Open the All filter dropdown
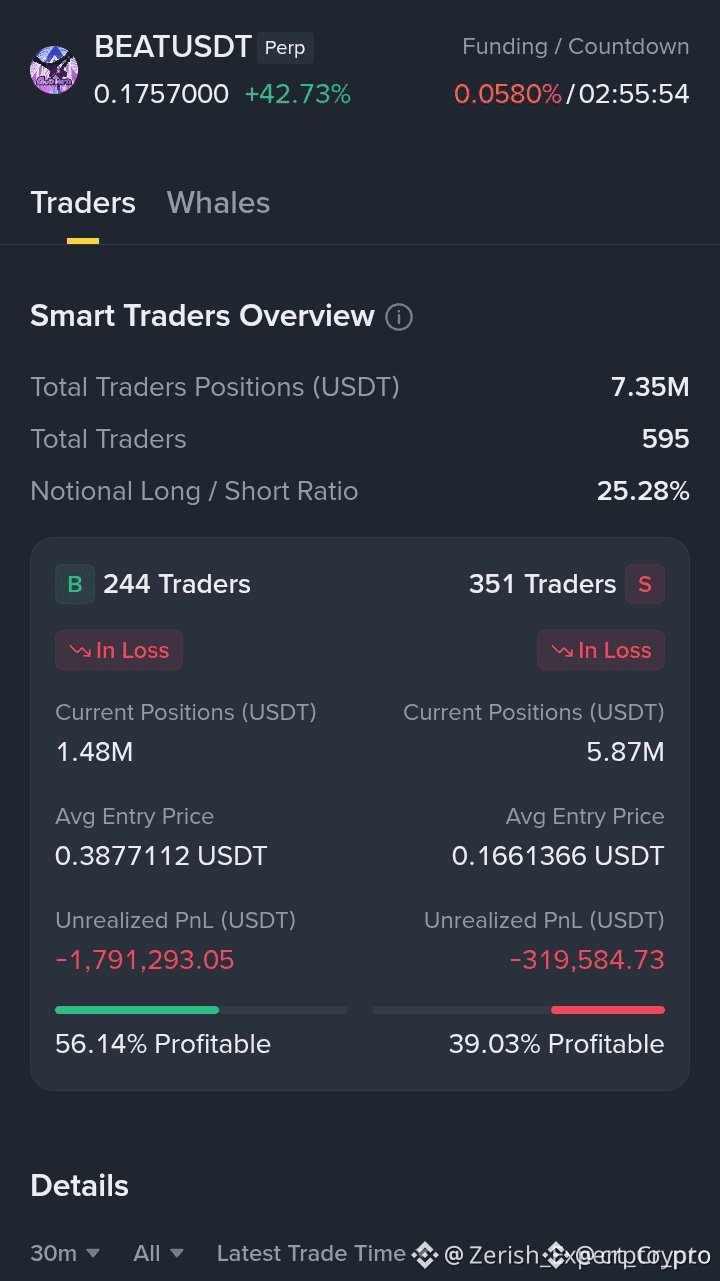 [159, 1253]
